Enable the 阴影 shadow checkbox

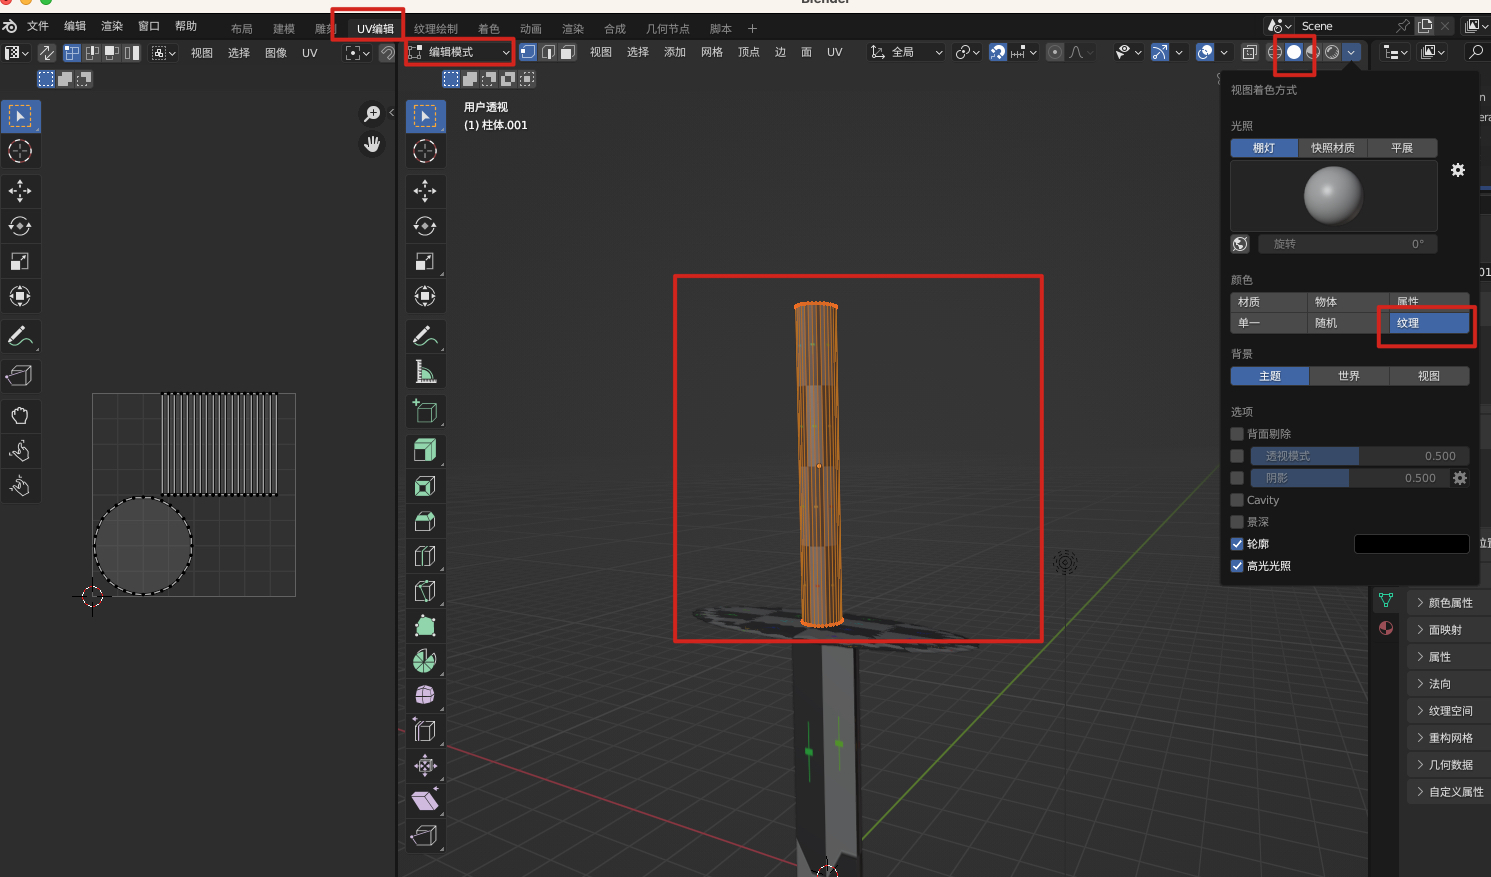pos(1237,478)
